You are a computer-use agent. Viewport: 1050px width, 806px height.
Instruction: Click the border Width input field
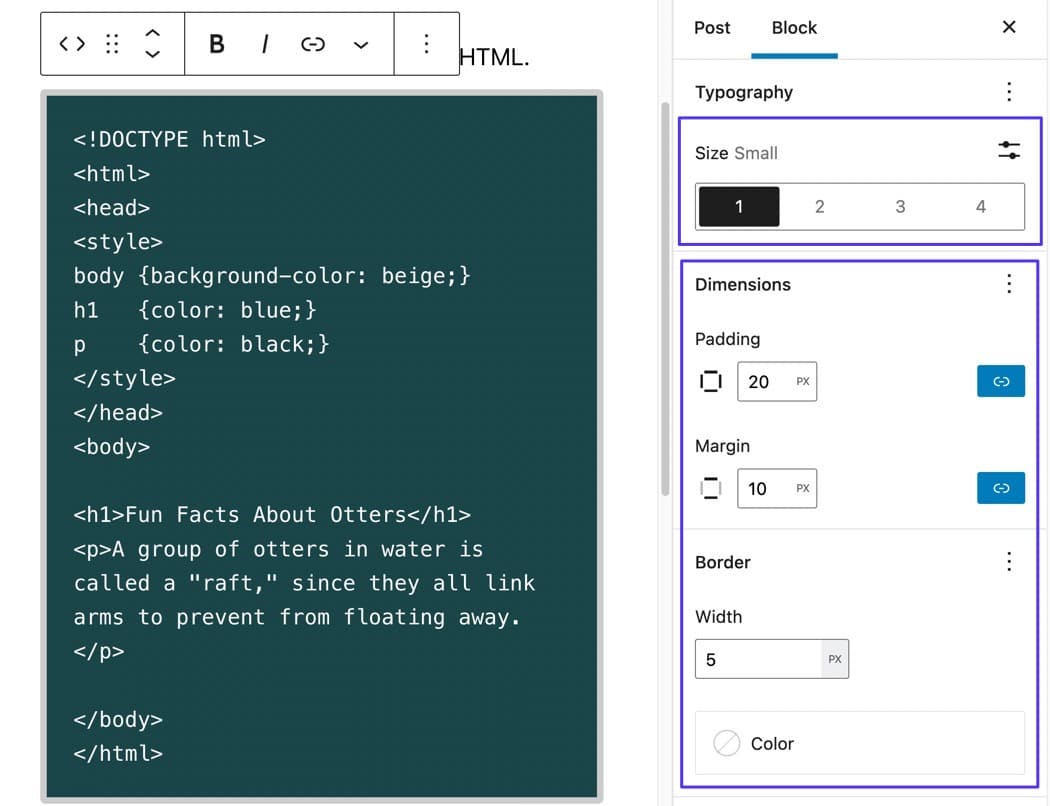759,659
